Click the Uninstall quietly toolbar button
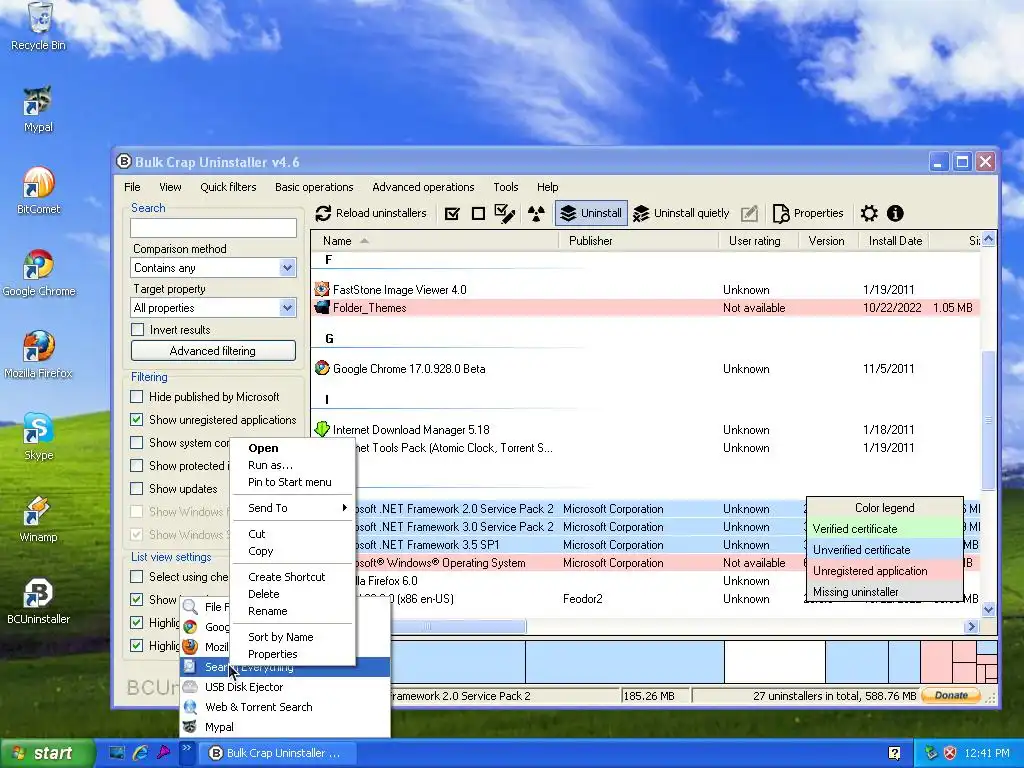This screenshot has width=1024, height=768. pos(680,214)
